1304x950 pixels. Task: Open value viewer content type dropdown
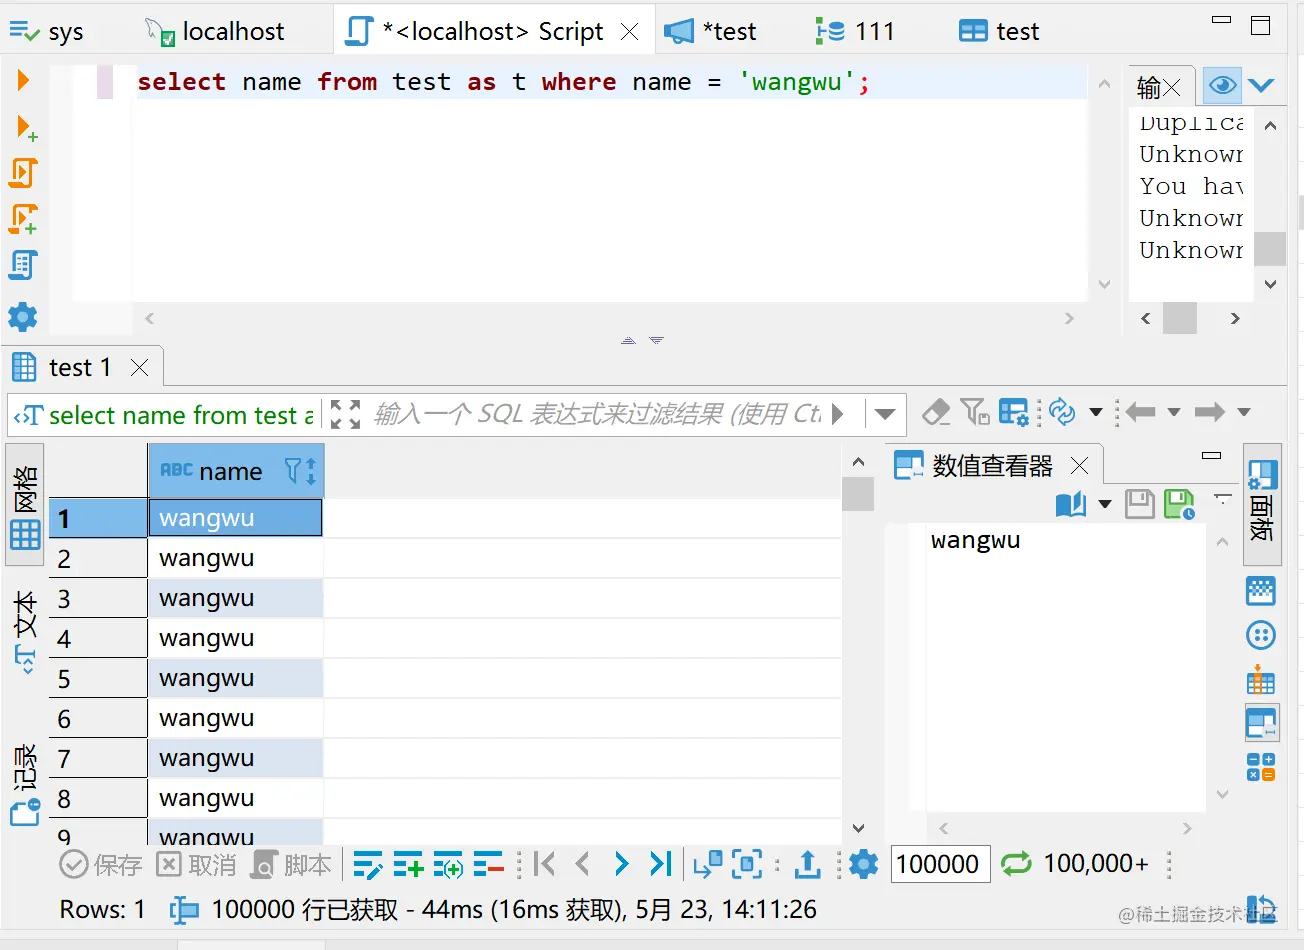(x=1105, y=504)
